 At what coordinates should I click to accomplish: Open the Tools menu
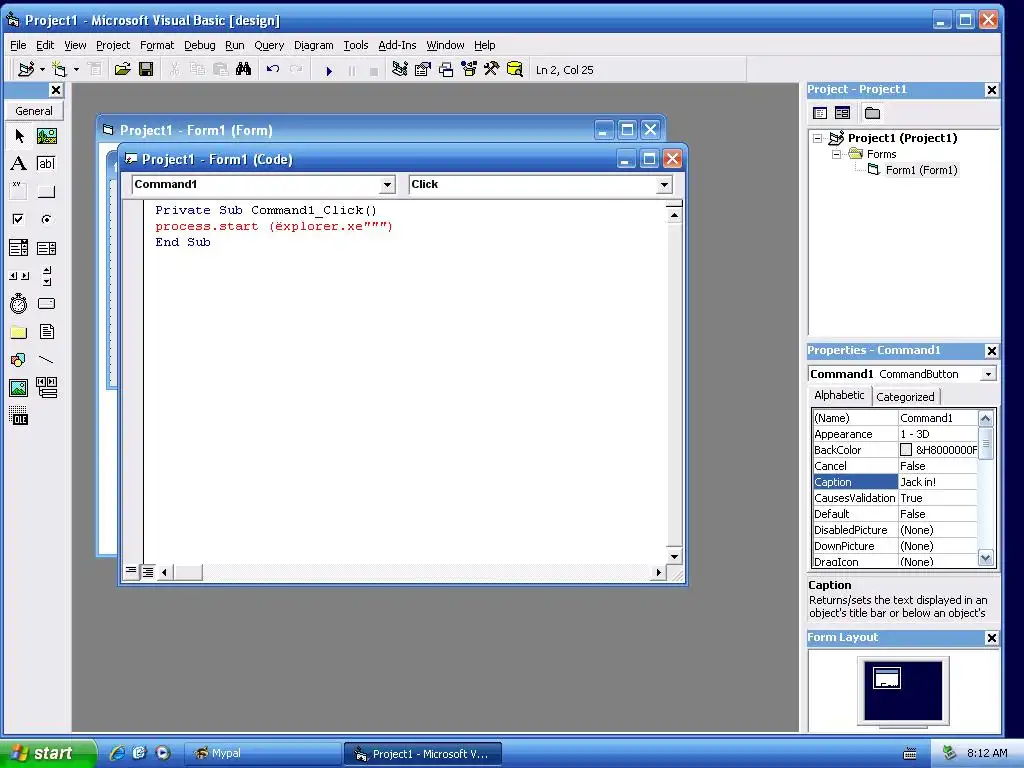[356, 45]
